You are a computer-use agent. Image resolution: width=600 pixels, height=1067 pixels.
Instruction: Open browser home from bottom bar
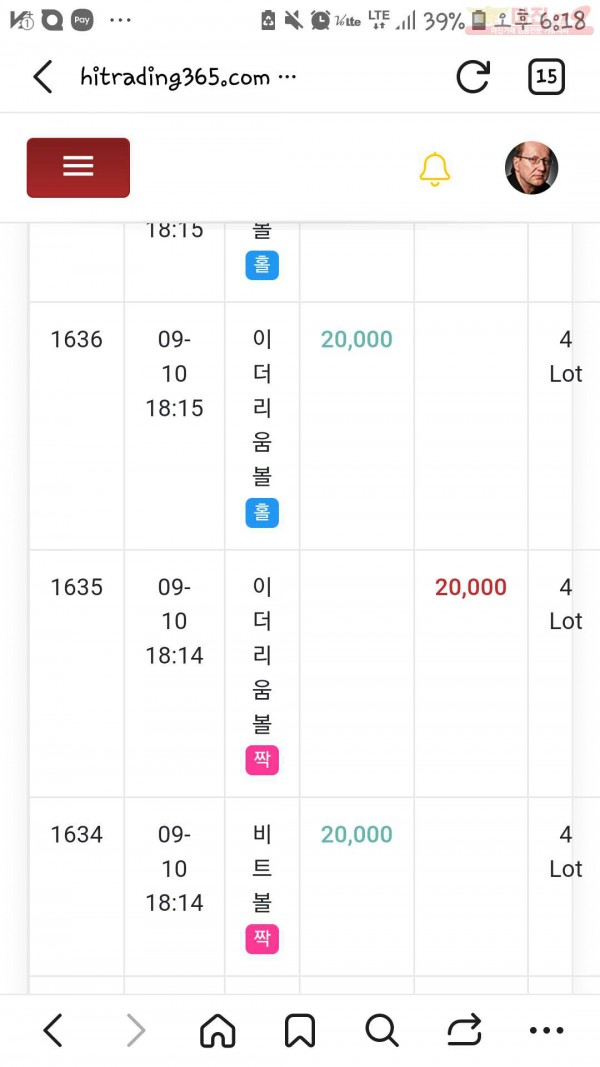pyautogui.click(x=218, y=1031)
